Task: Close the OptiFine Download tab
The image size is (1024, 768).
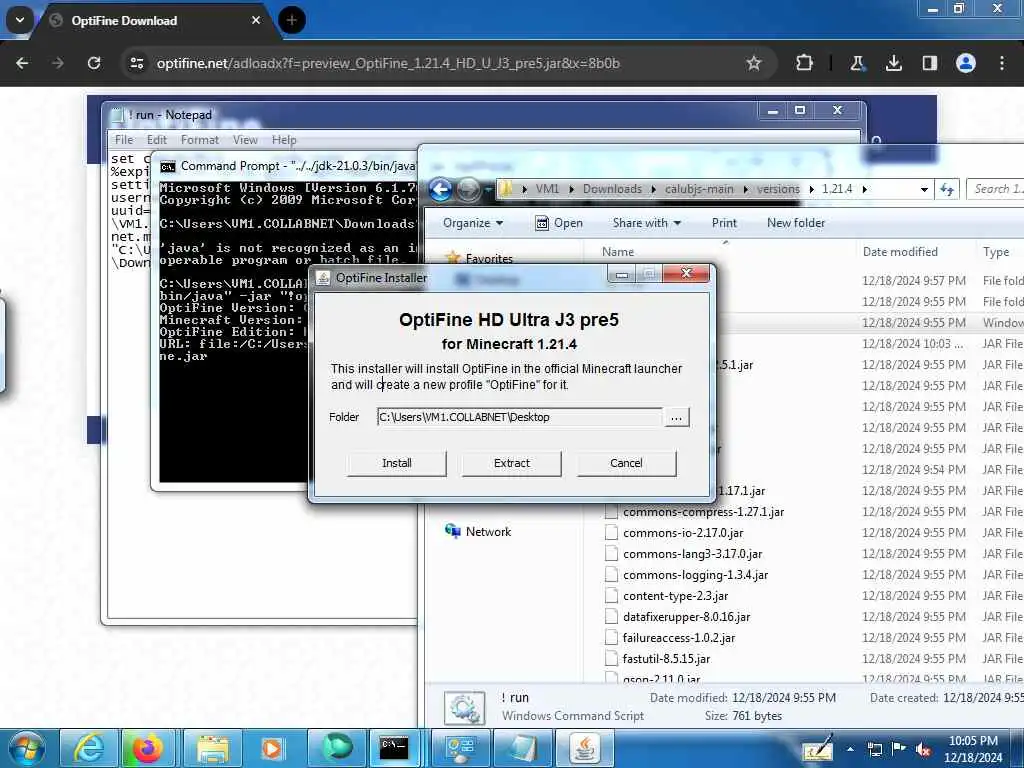Action: click(256, 20)
